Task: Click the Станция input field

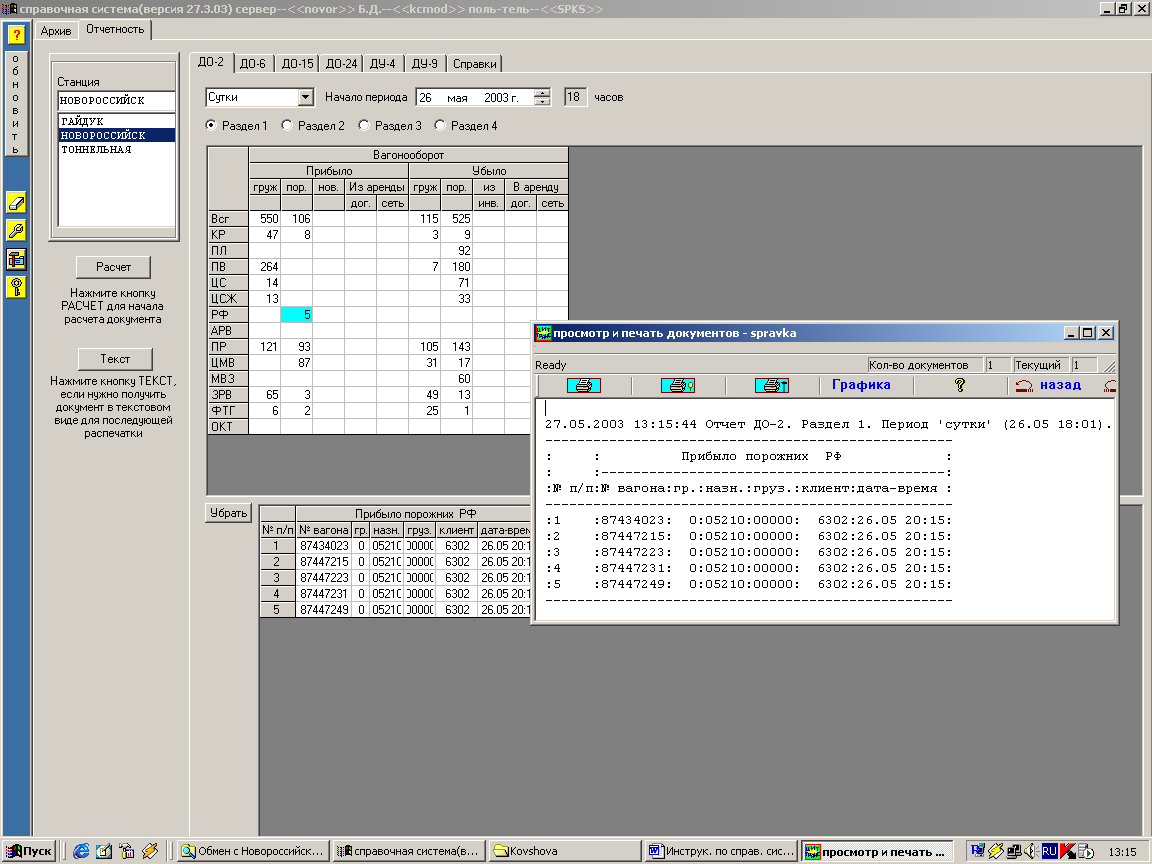Action: [116, 101]
